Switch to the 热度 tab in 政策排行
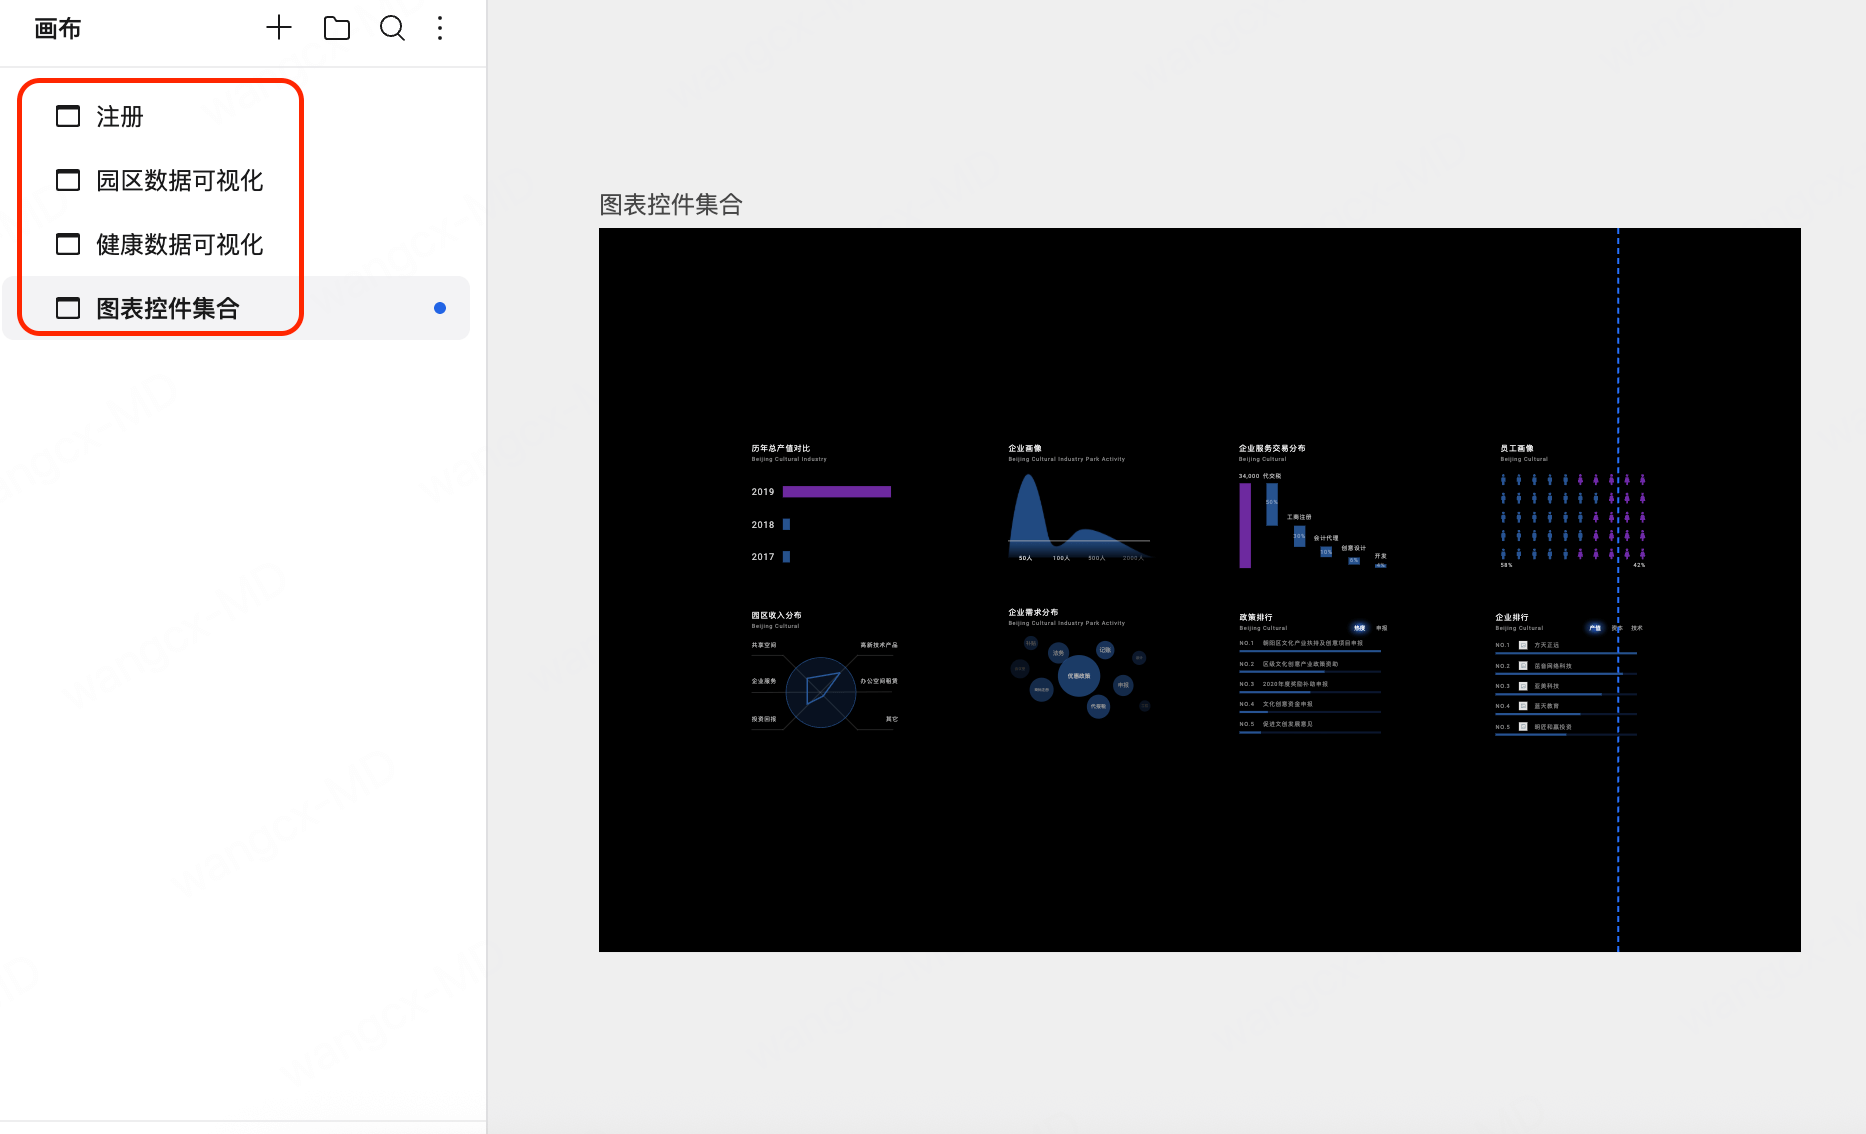The image size is (1866, 1134). click(x=1359, y=628)
